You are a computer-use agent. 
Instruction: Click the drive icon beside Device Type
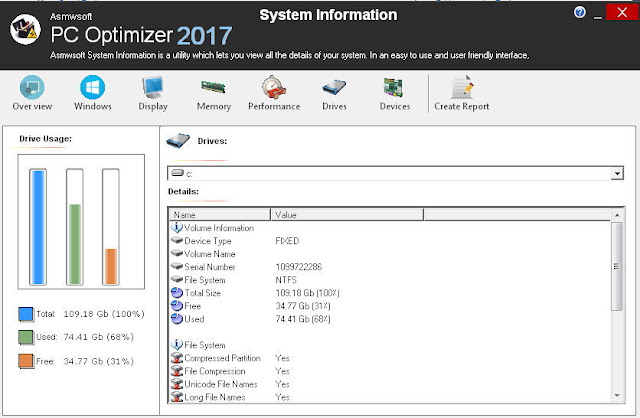177,240
